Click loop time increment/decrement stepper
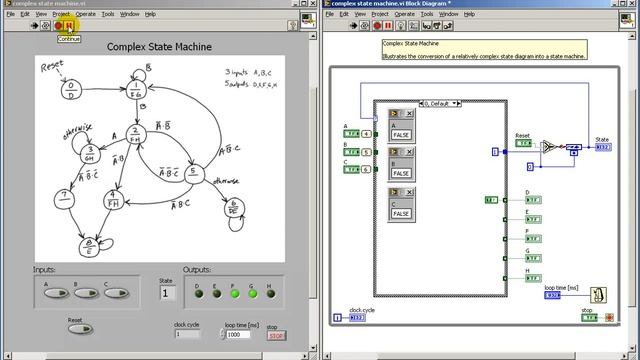The height and width of the screenshot is (360, 640). point(222,334)
